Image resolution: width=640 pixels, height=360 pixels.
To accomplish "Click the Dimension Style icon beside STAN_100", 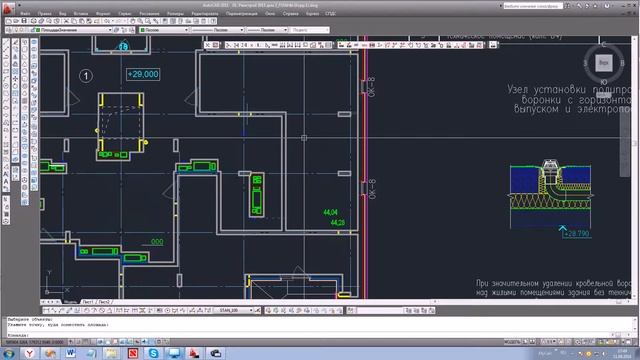I will coord(258,311).
